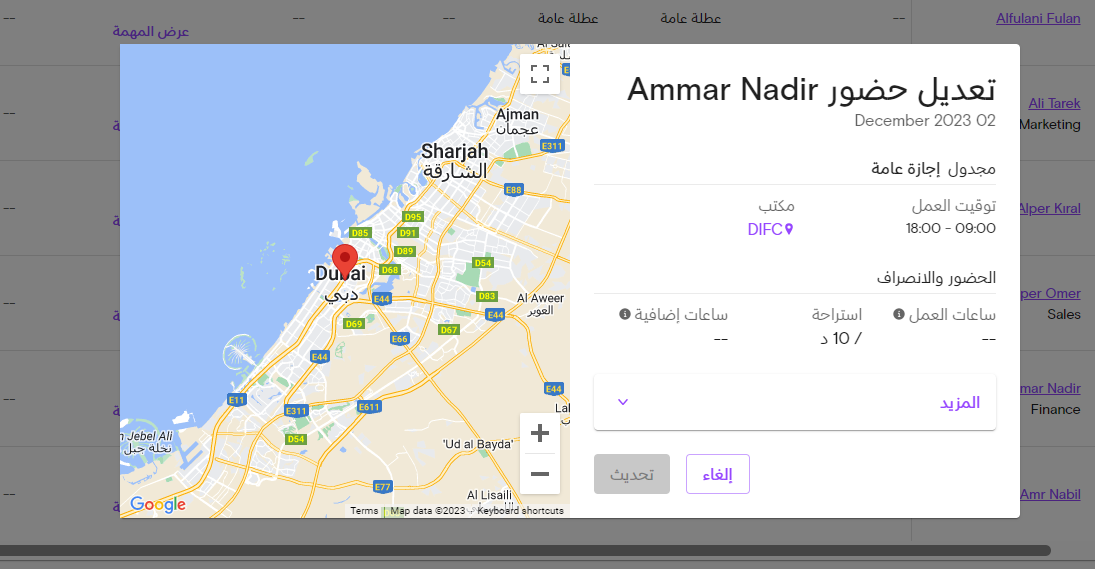Click the 'Ud al Bayda' map label
1095x569 pixels.
tap(478, 444)
